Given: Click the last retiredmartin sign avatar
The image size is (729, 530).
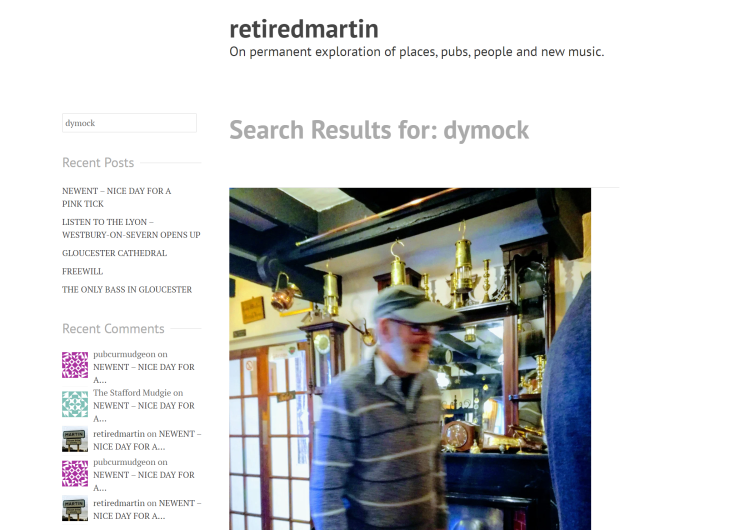Looking at the screenshot, I should point(75,508).
